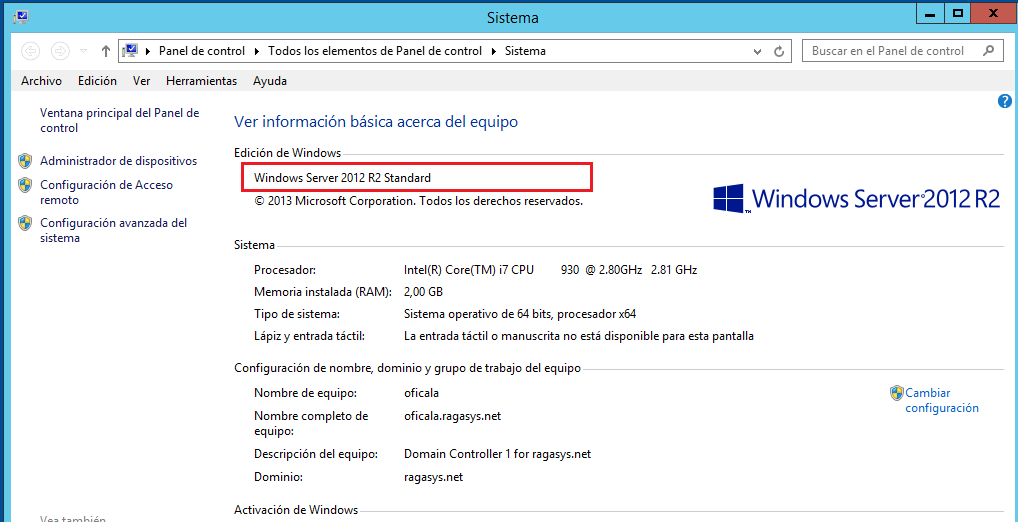This screenshot has height=522, width=1018.
Task: Open the Edición menu
Action: (x=97, y=81)
